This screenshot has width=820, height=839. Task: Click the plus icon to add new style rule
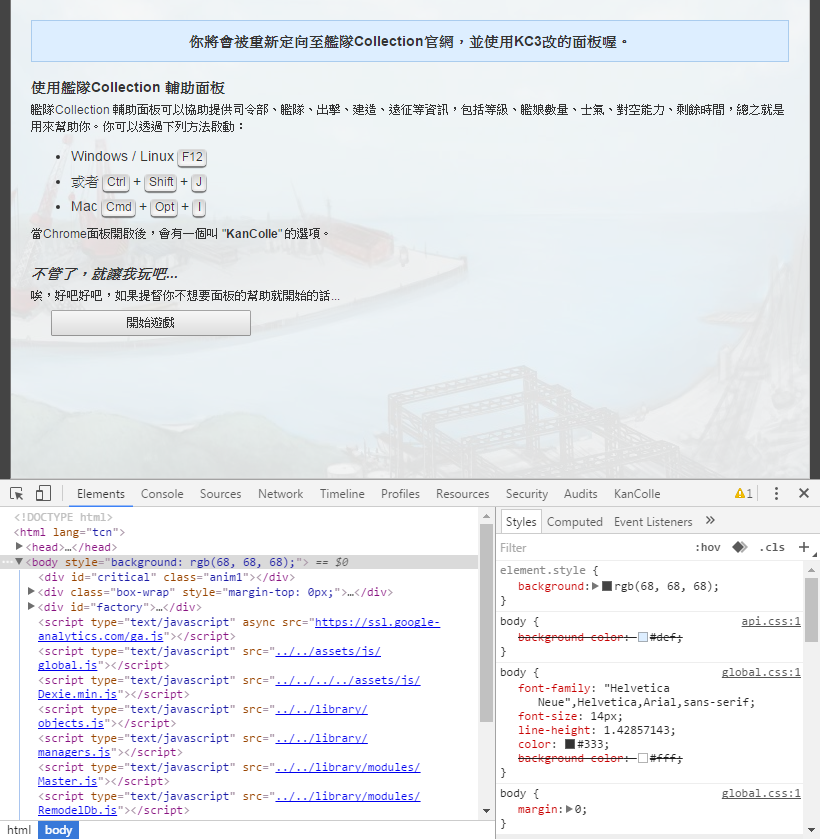click(806, 547)
